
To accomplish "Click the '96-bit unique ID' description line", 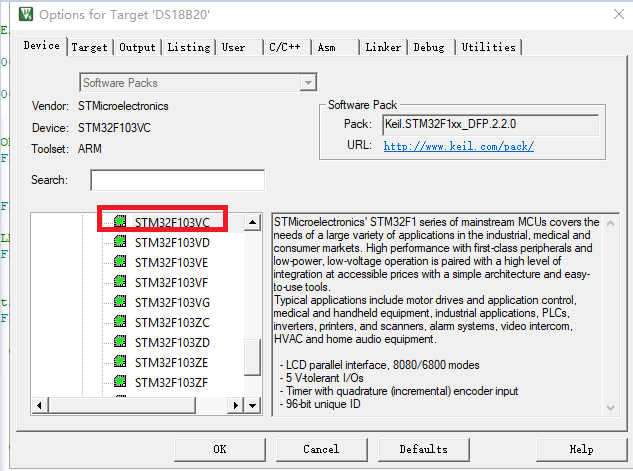I will 321,404.
